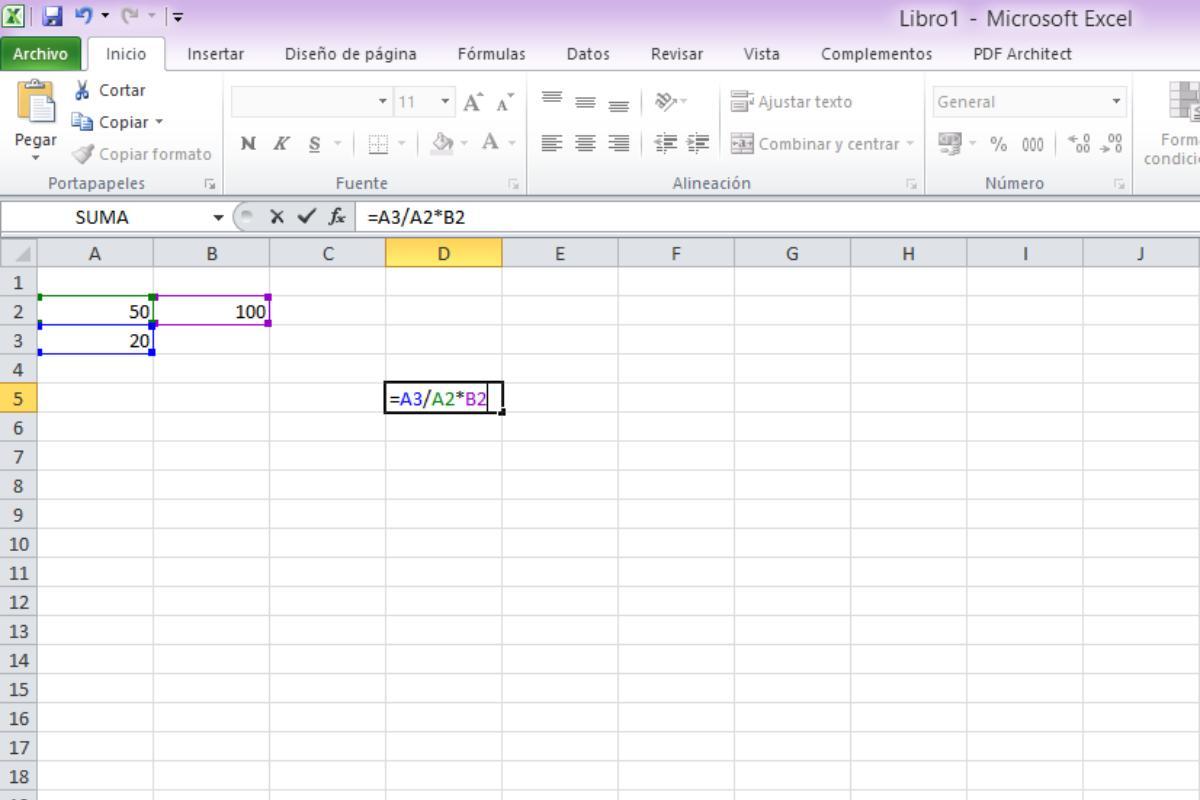Open the Archivo menu
1200x800 pixels.
click(x=39, y=54)
